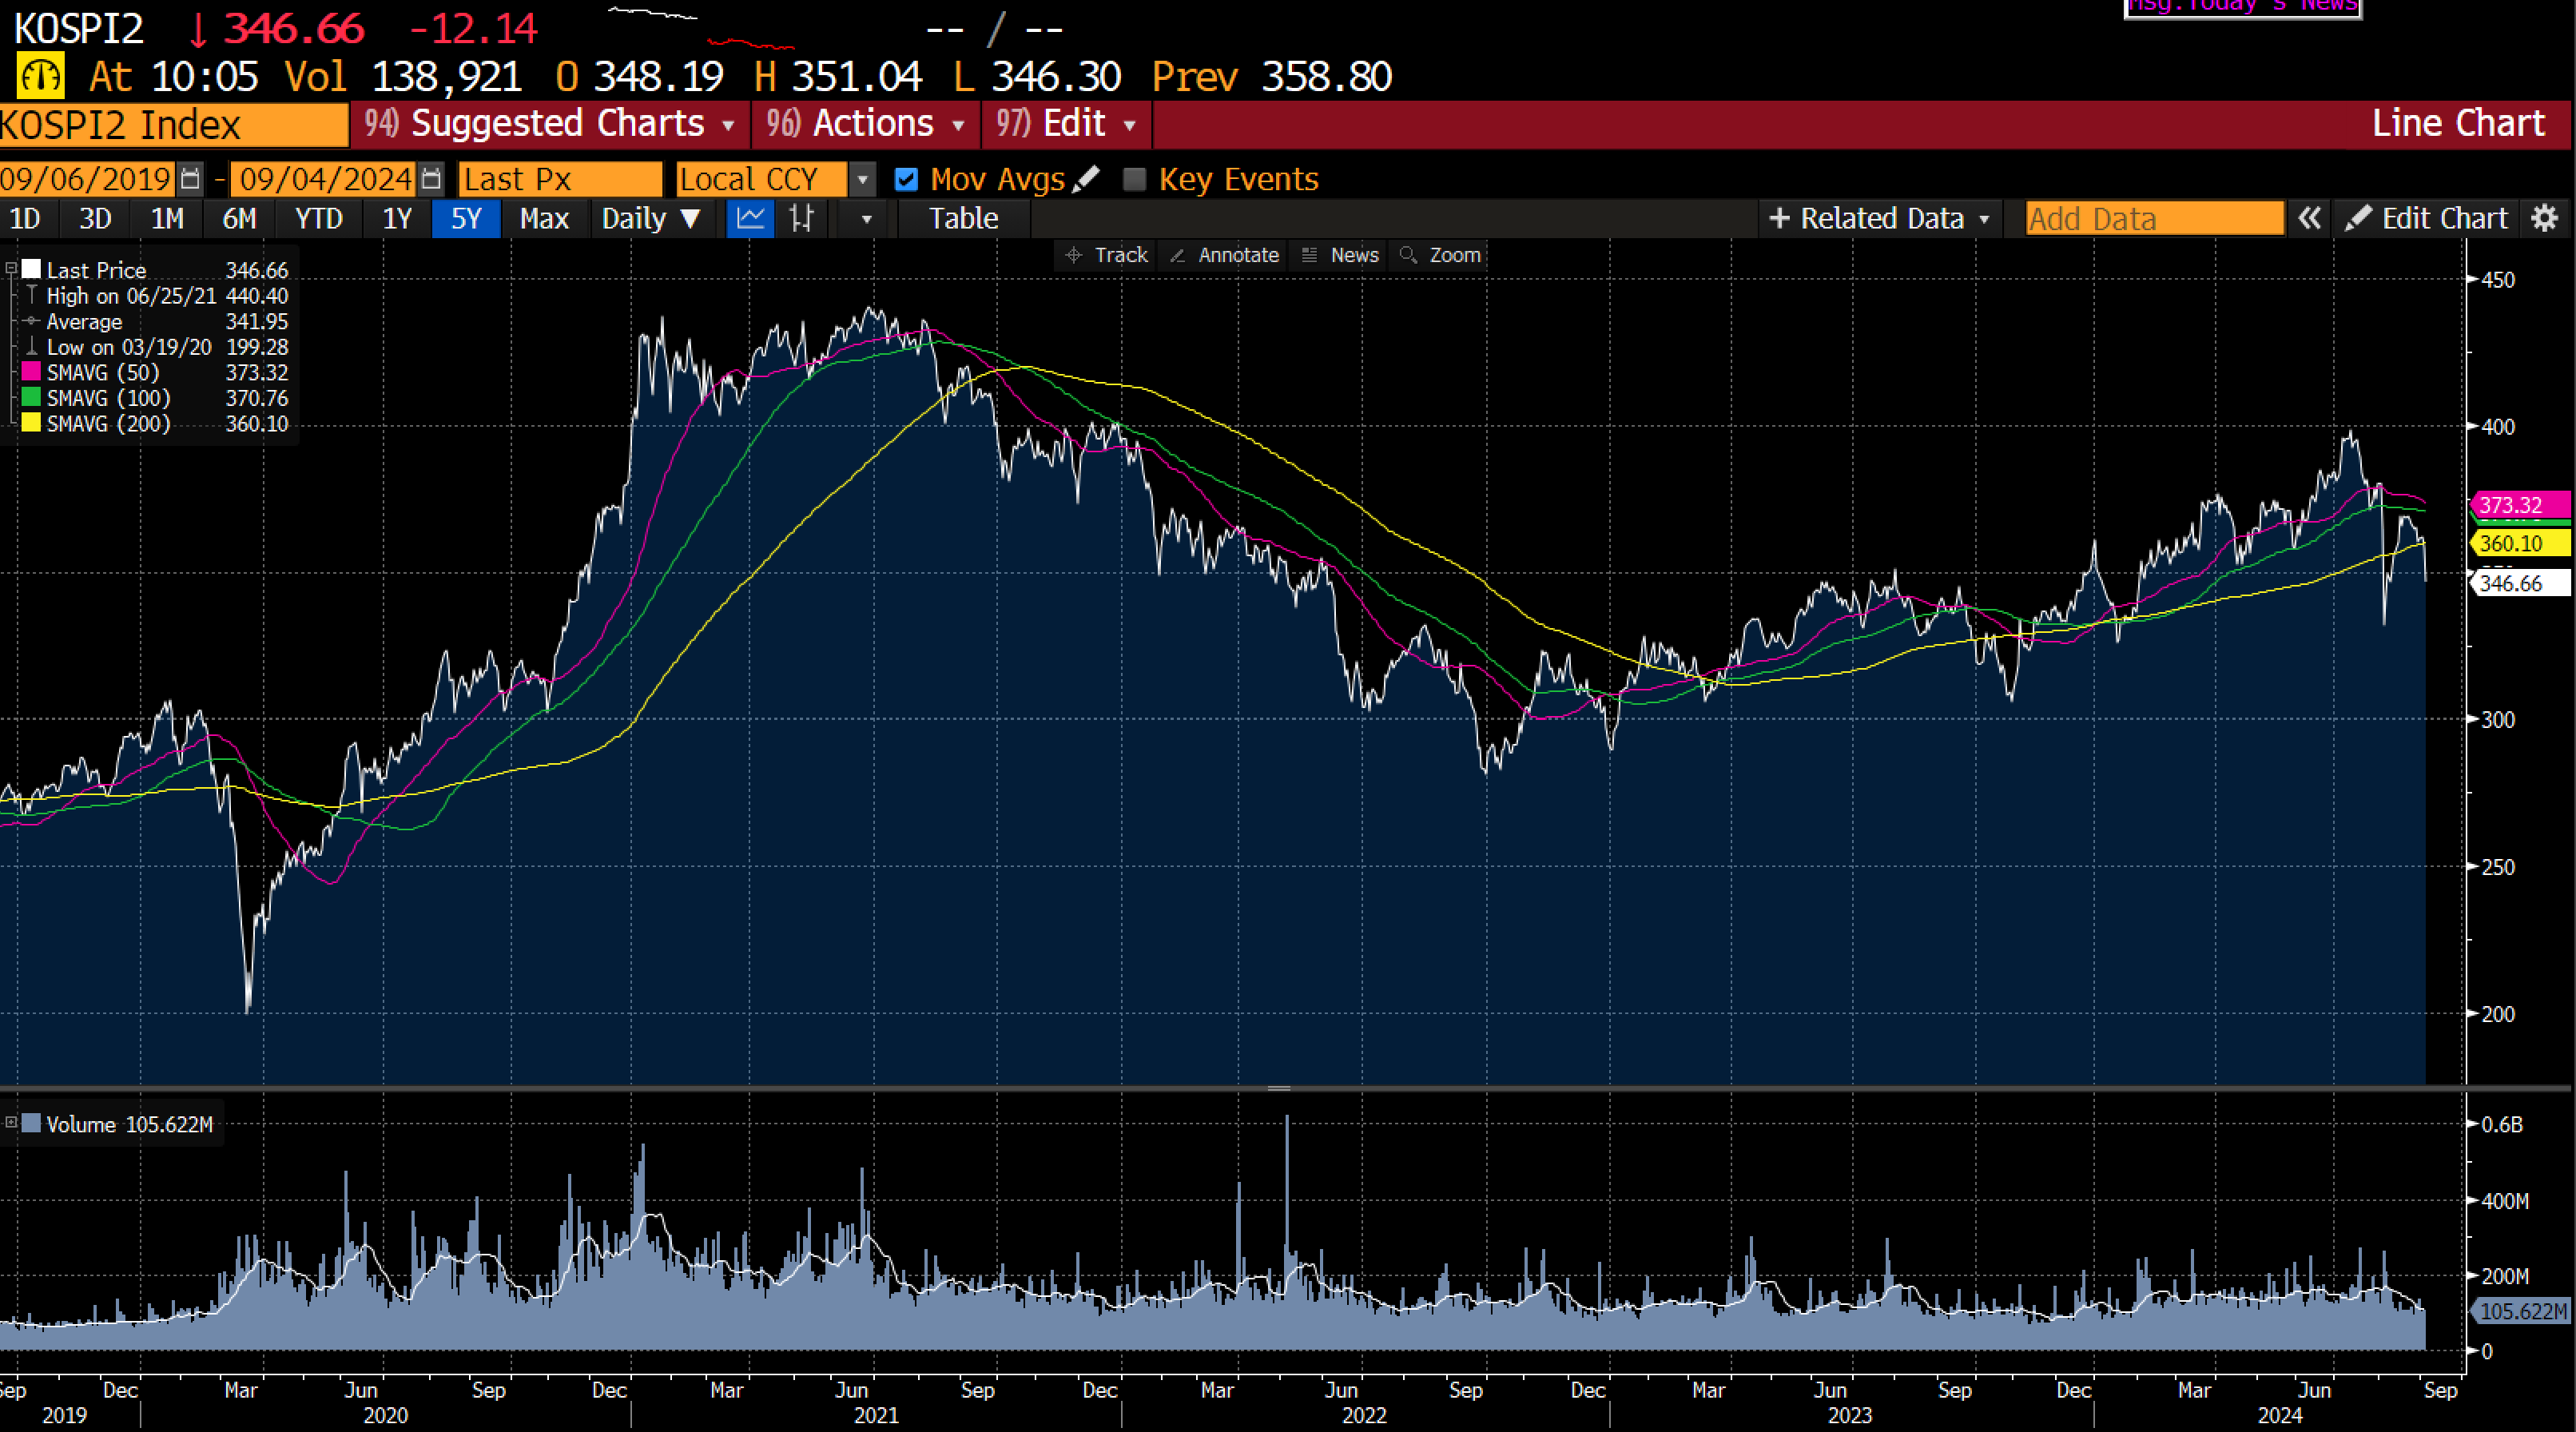Collapse the Volume legend box toggle

pyautogui.click(x=11, y=1123)
